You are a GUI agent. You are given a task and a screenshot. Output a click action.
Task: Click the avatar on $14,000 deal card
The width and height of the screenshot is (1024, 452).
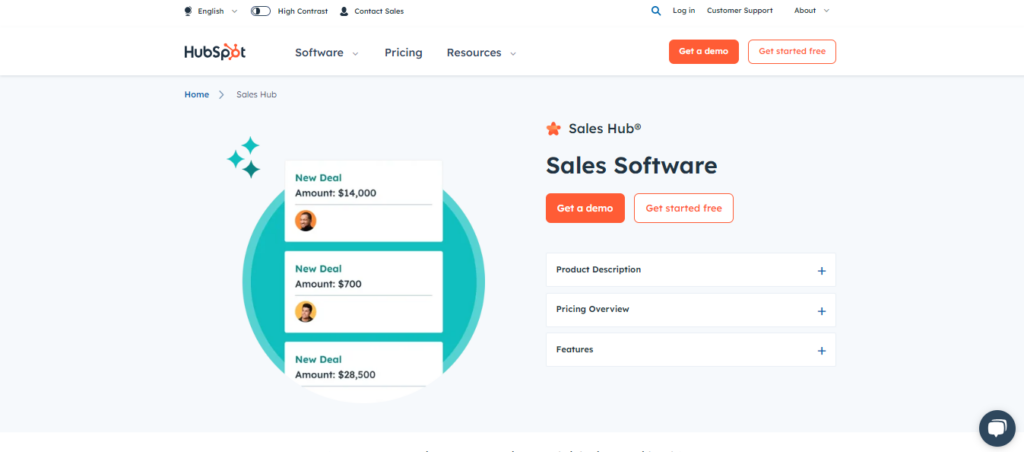point(306,220)
